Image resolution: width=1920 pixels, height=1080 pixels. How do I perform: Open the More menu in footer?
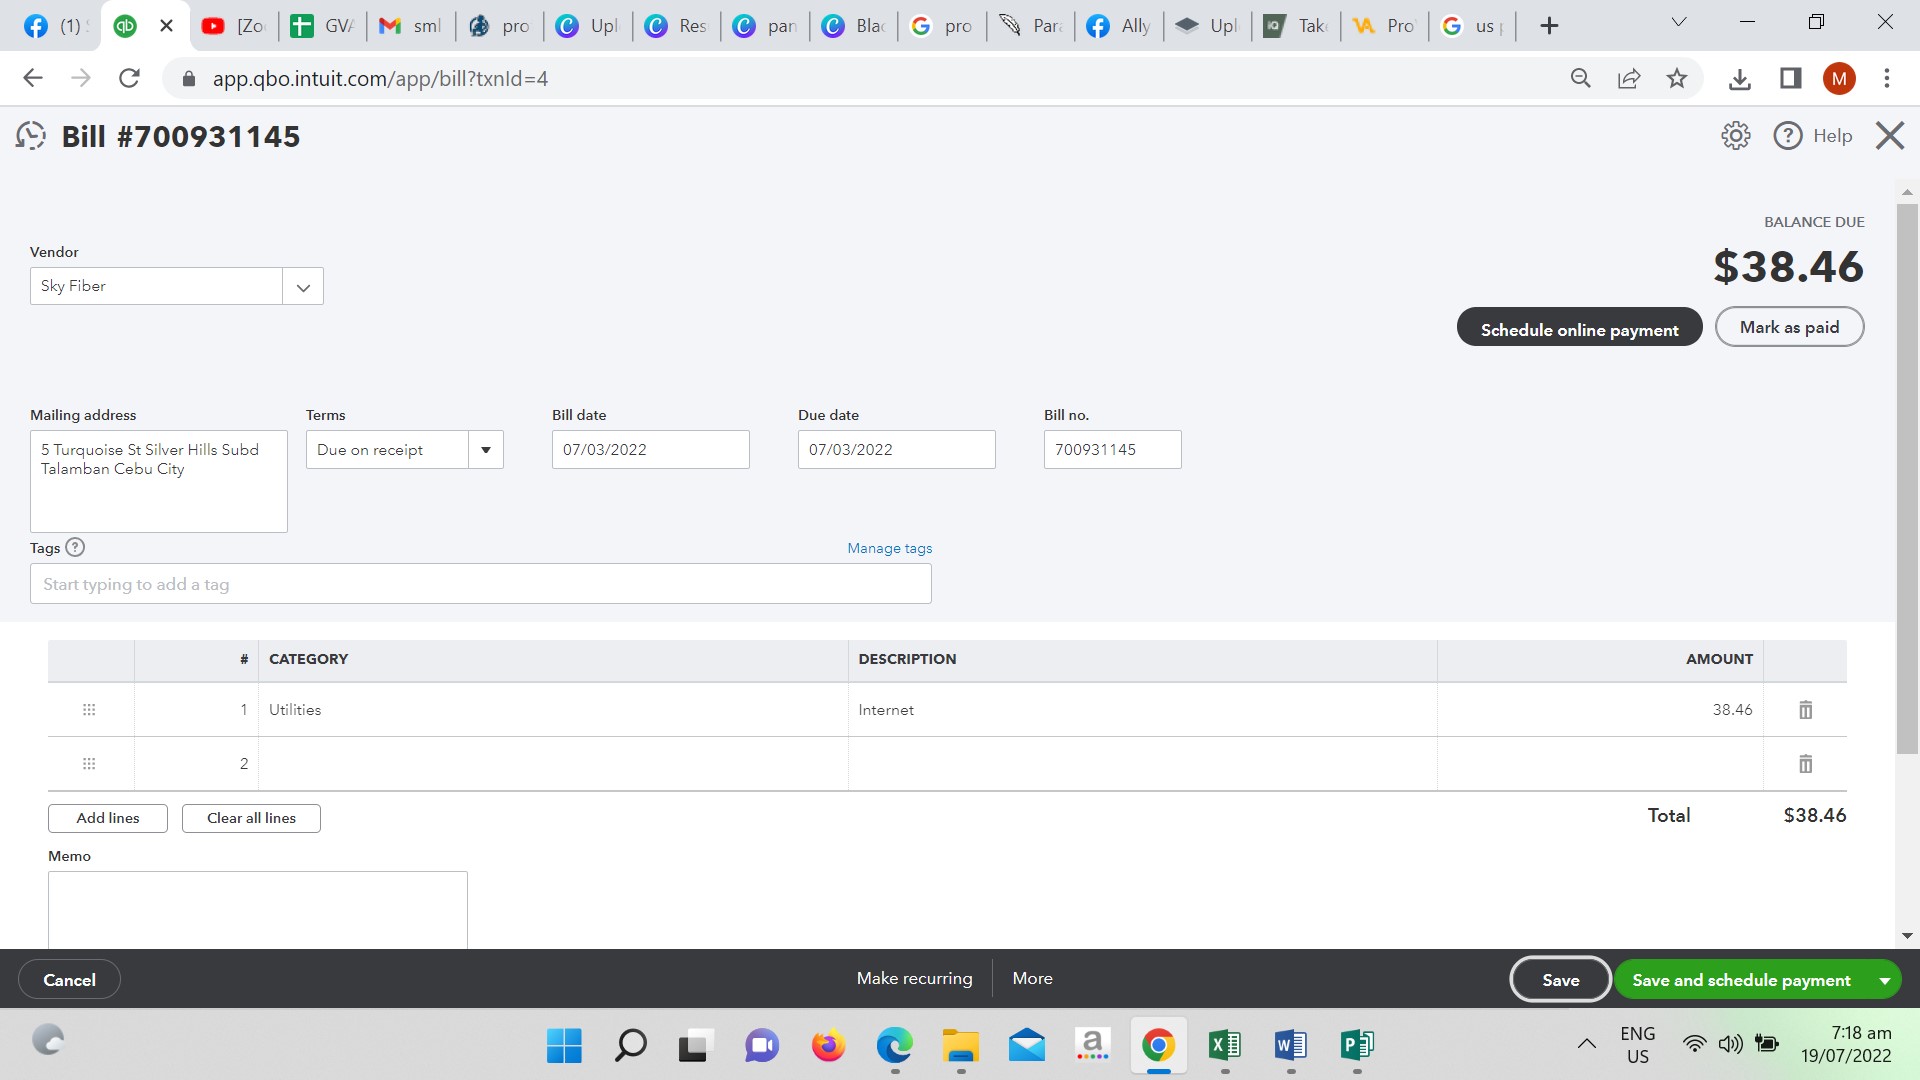[x=1032, y=978]
